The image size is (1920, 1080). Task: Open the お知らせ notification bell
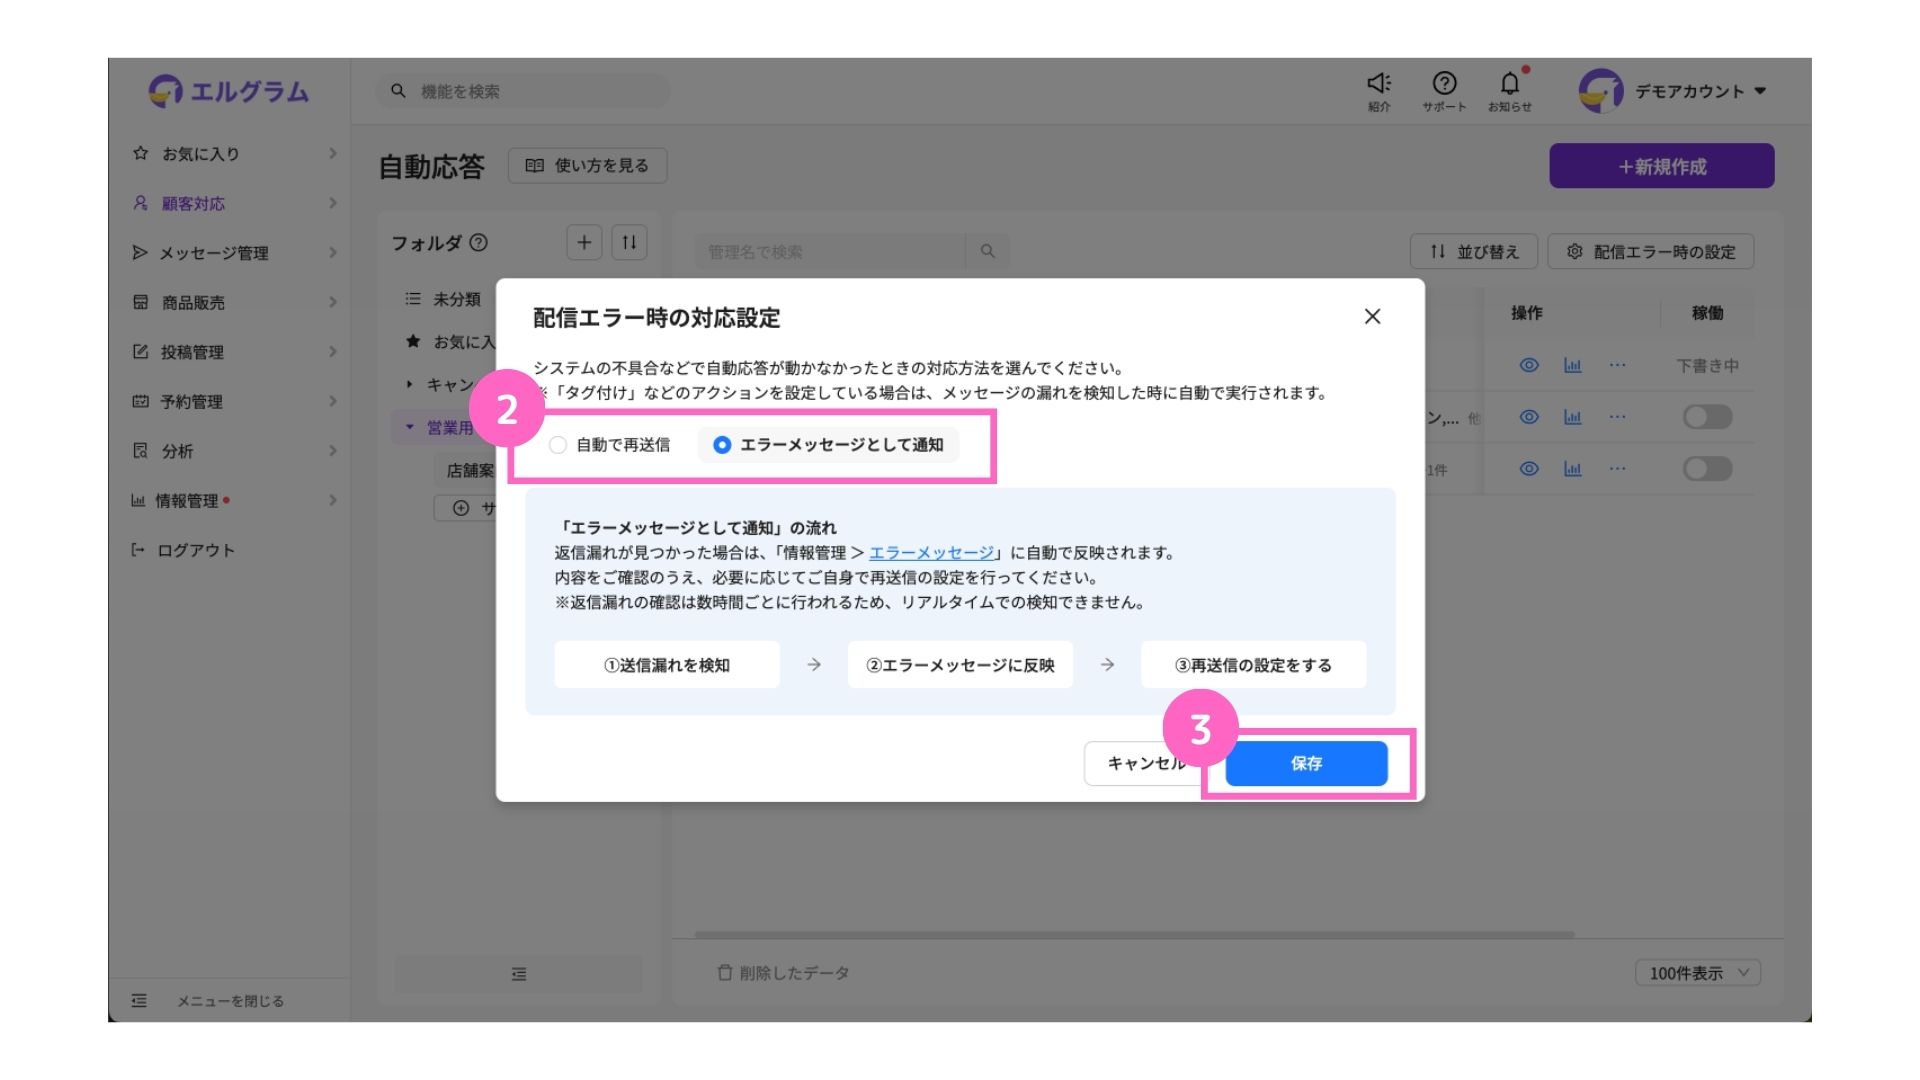point(1509,84)
